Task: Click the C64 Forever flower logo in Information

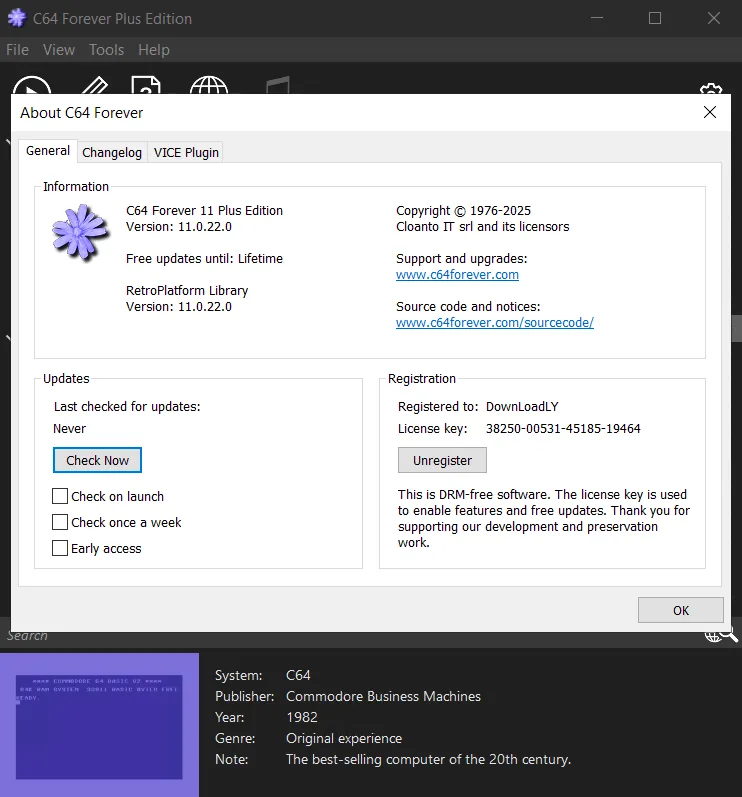Action: click(80, 232)
